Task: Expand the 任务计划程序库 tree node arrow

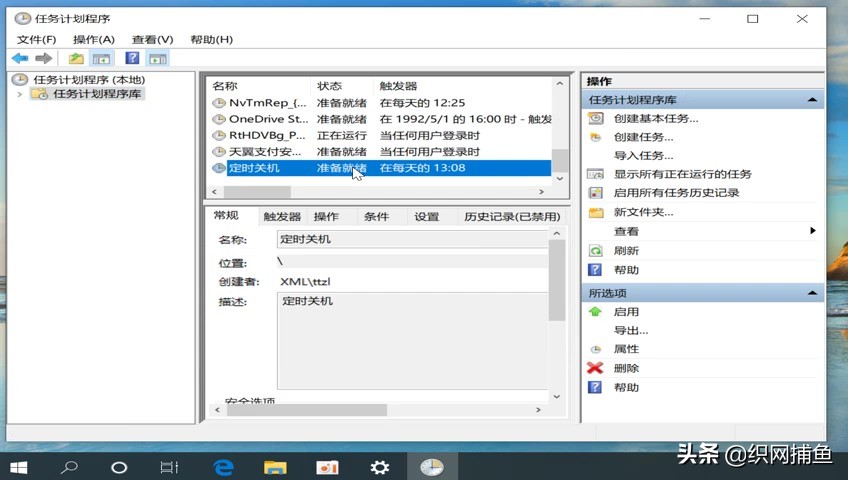Action: tap(20, 94)
